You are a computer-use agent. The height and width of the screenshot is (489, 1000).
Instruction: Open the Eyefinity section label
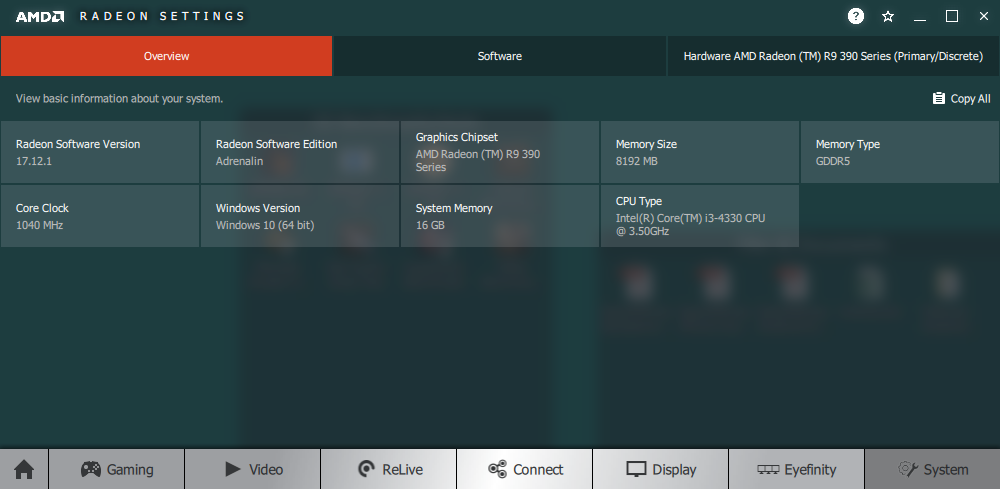click(x=810, y=470)
